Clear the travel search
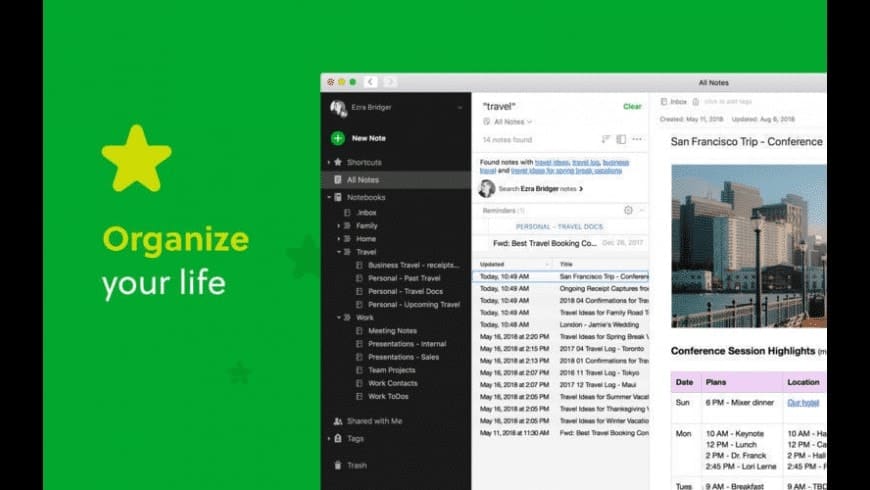Viewport: 870px width, 490px height. [632, 106]
